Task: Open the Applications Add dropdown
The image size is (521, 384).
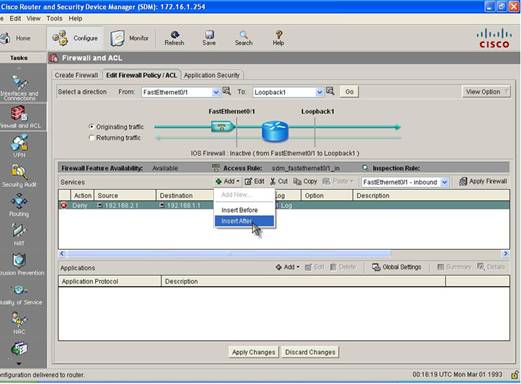Action: point(287,267)
